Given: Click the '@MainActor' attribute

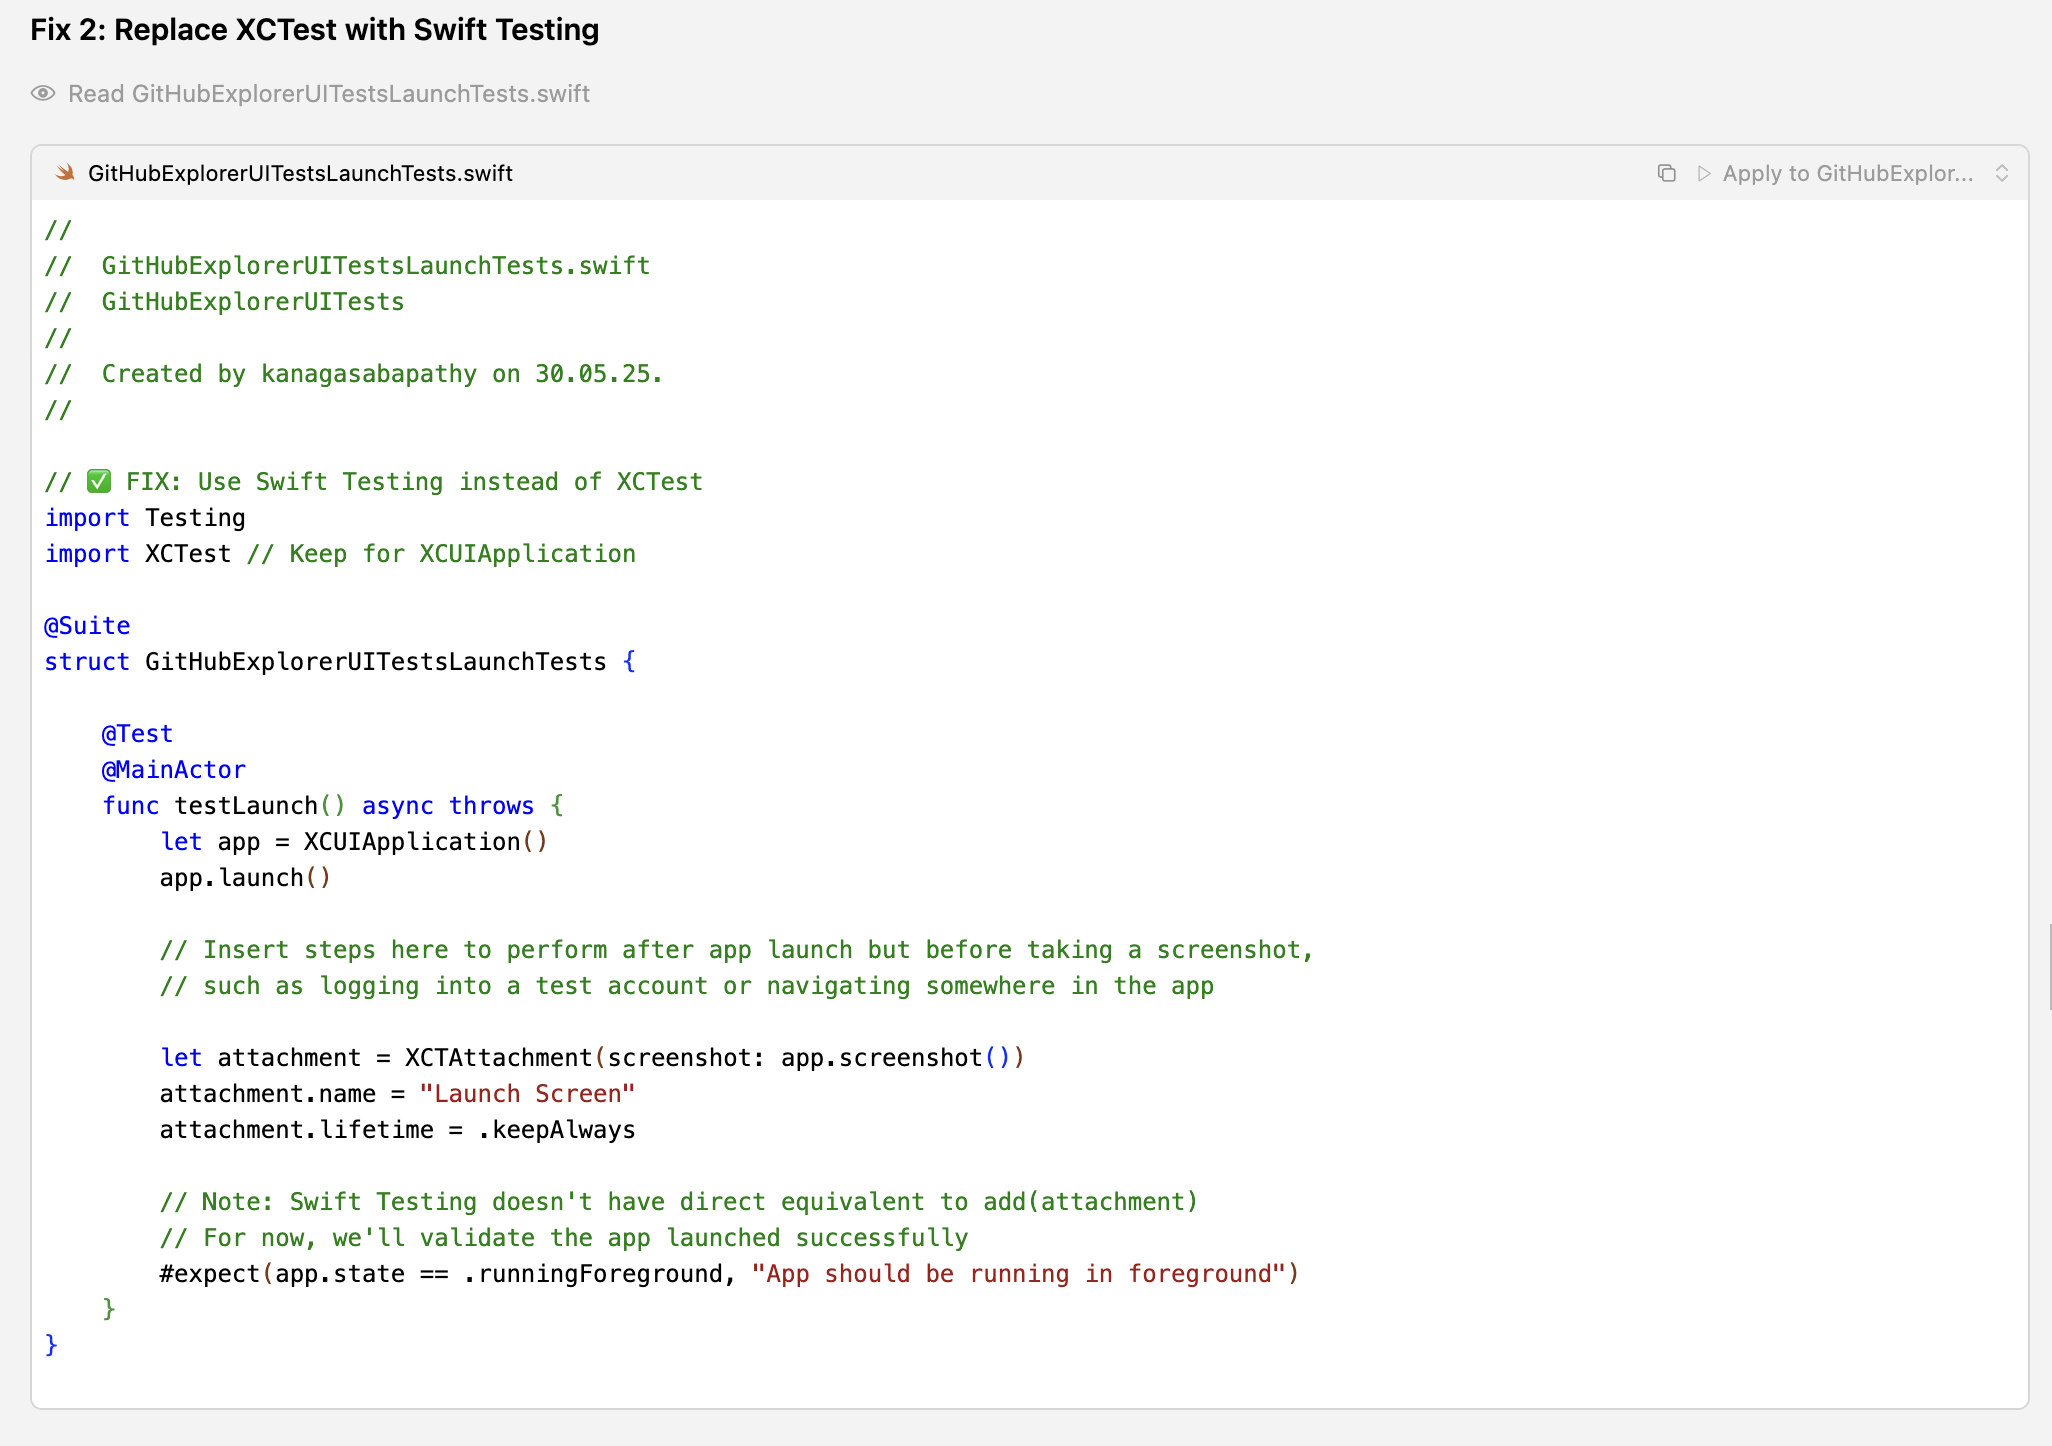Looking at the screenshot, I should tap(173, 770).
